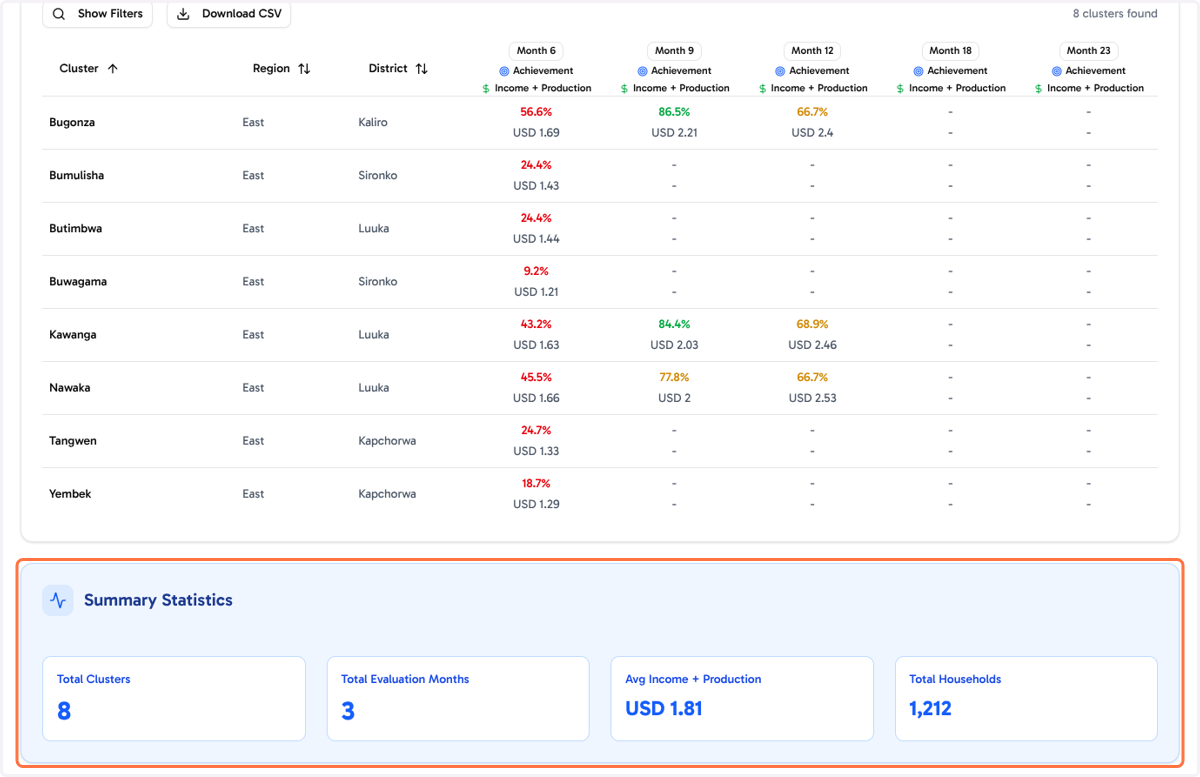1200x777 pixels.
Task: Click Nawaka's 77.8% Month 9 achievement
Action: click(x=674, y=377)
